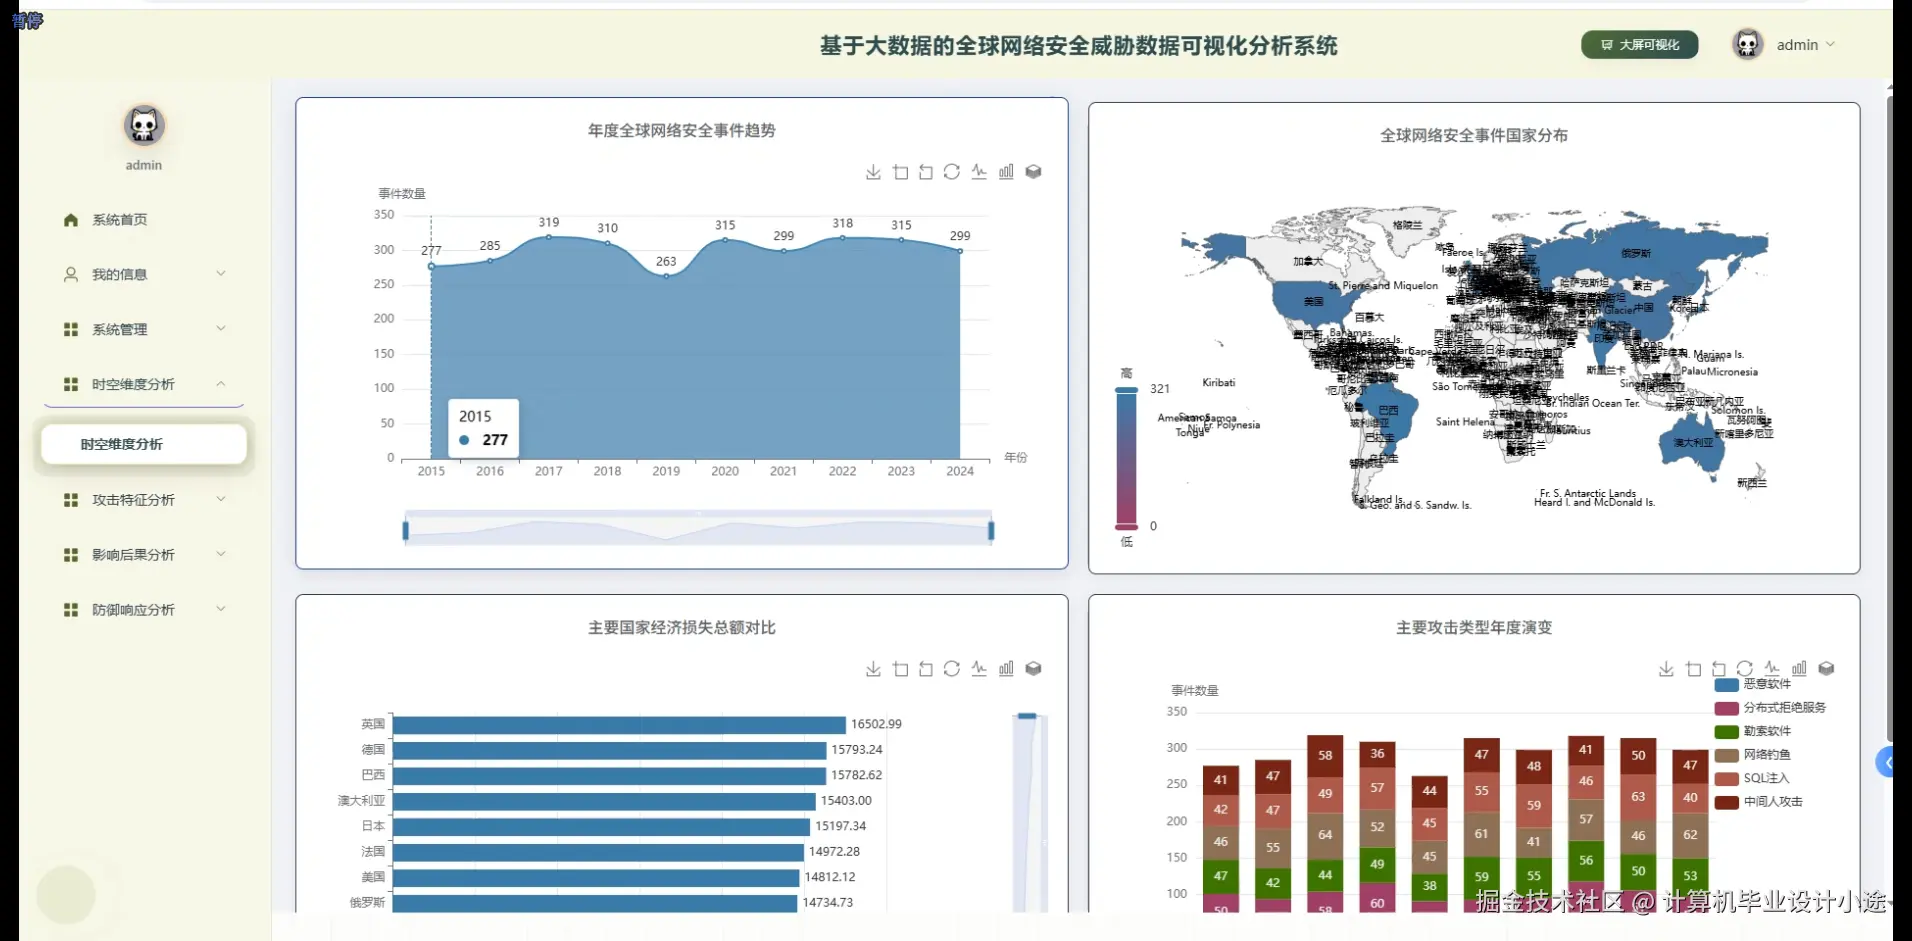The width and height of the screenshot is (1912, 941).
Task: Expand the 我的信息 sidebar menu
Action: coord(144,274)
